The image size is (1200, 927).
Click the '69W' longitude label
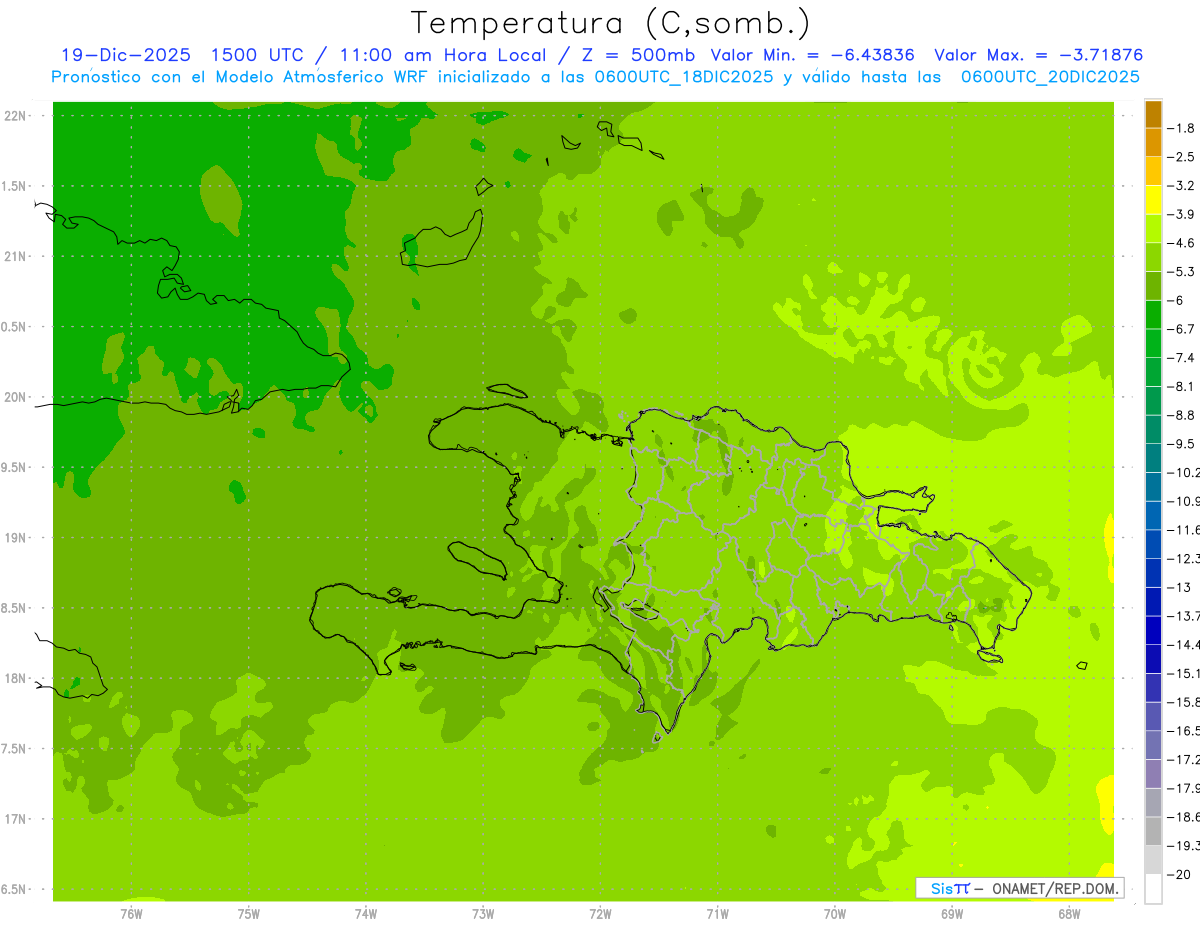(x=952, y=914)
